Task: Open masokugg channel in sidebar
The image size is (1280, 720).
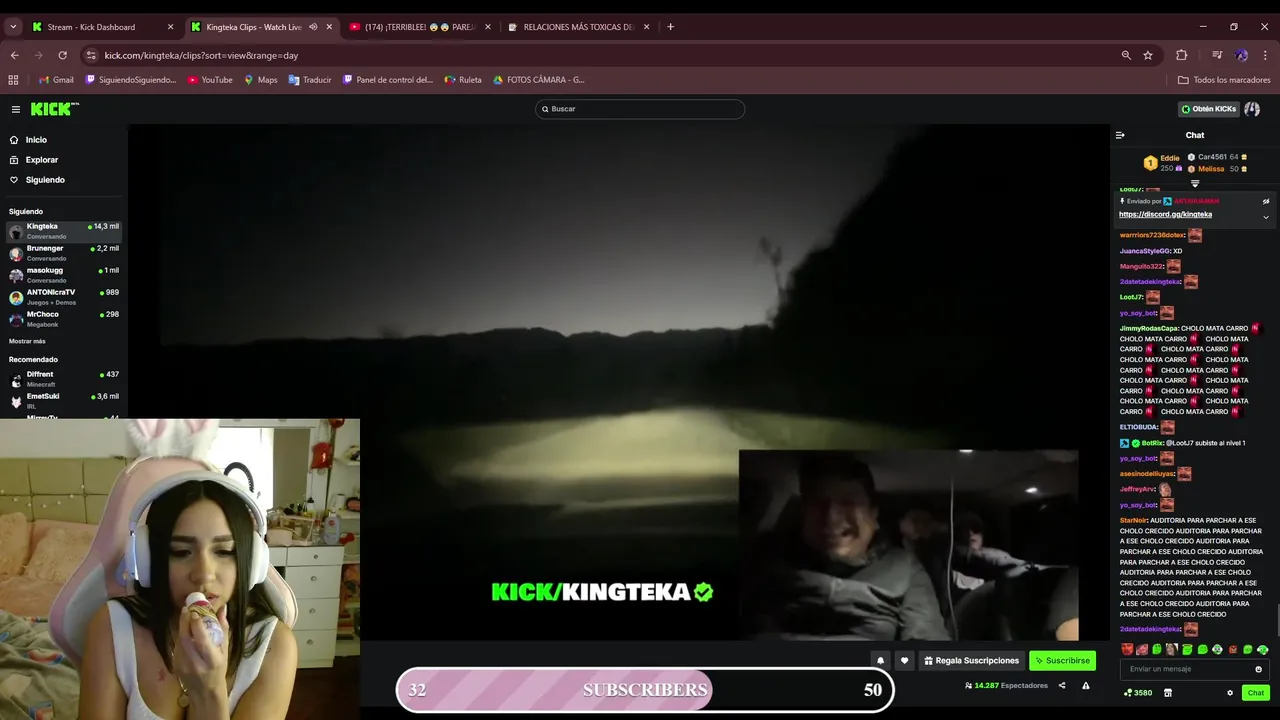Action: click(64, 275)
